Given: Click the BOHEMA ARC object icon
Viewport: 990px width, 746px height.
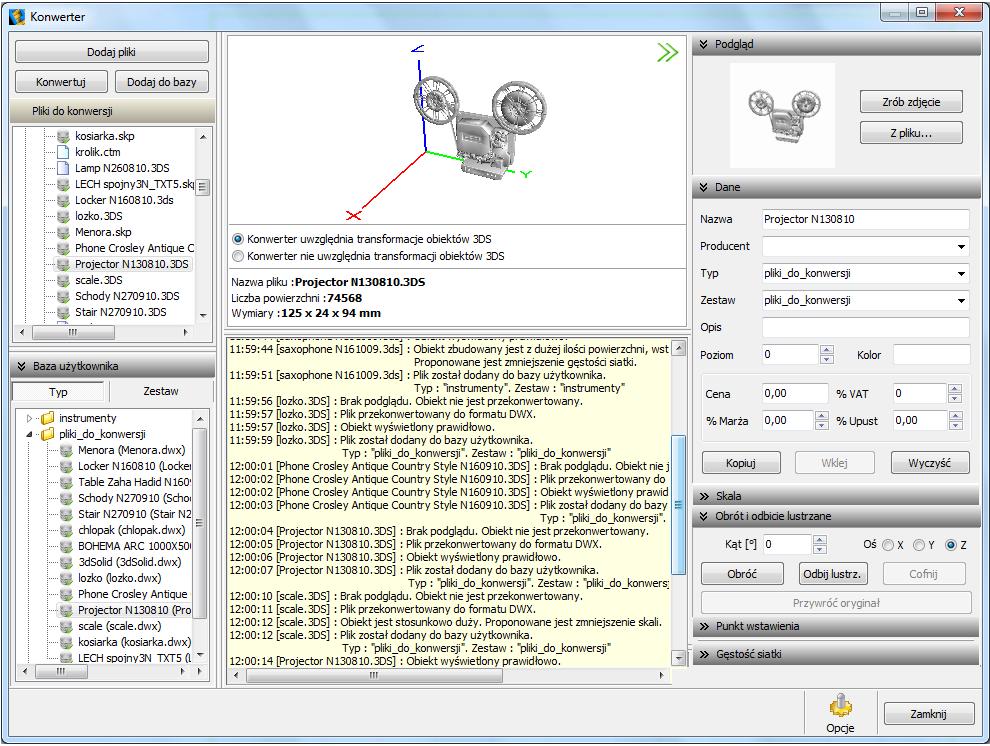Looking at the screenshot, I should (x=66, y=546).
